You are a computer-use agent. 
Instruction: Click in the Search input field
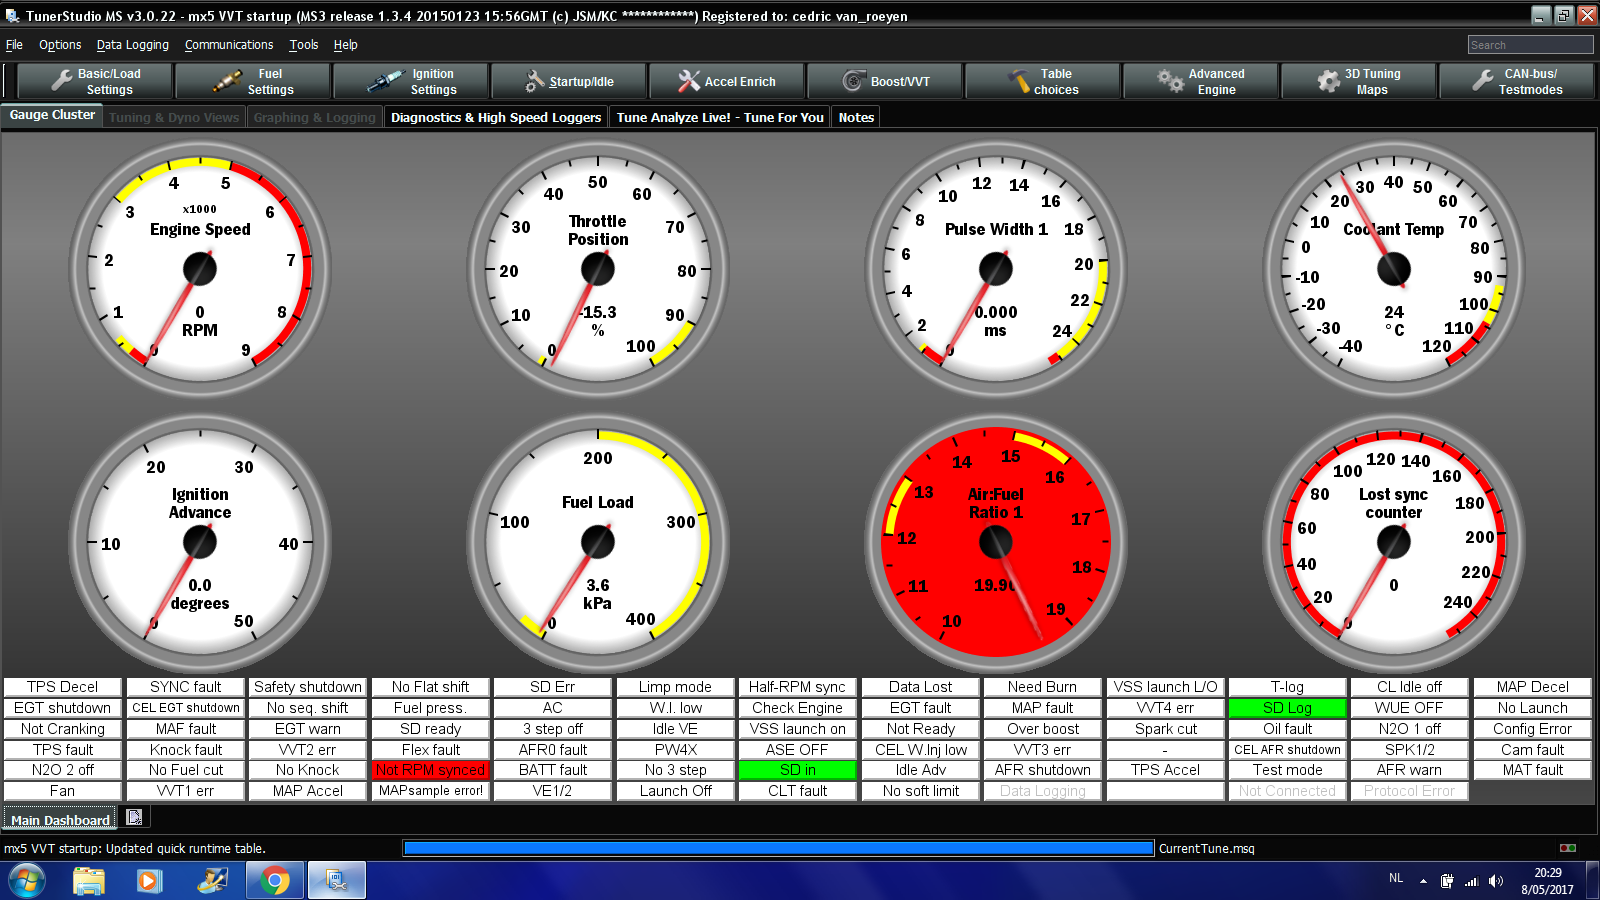click(x=1529, y=45)
